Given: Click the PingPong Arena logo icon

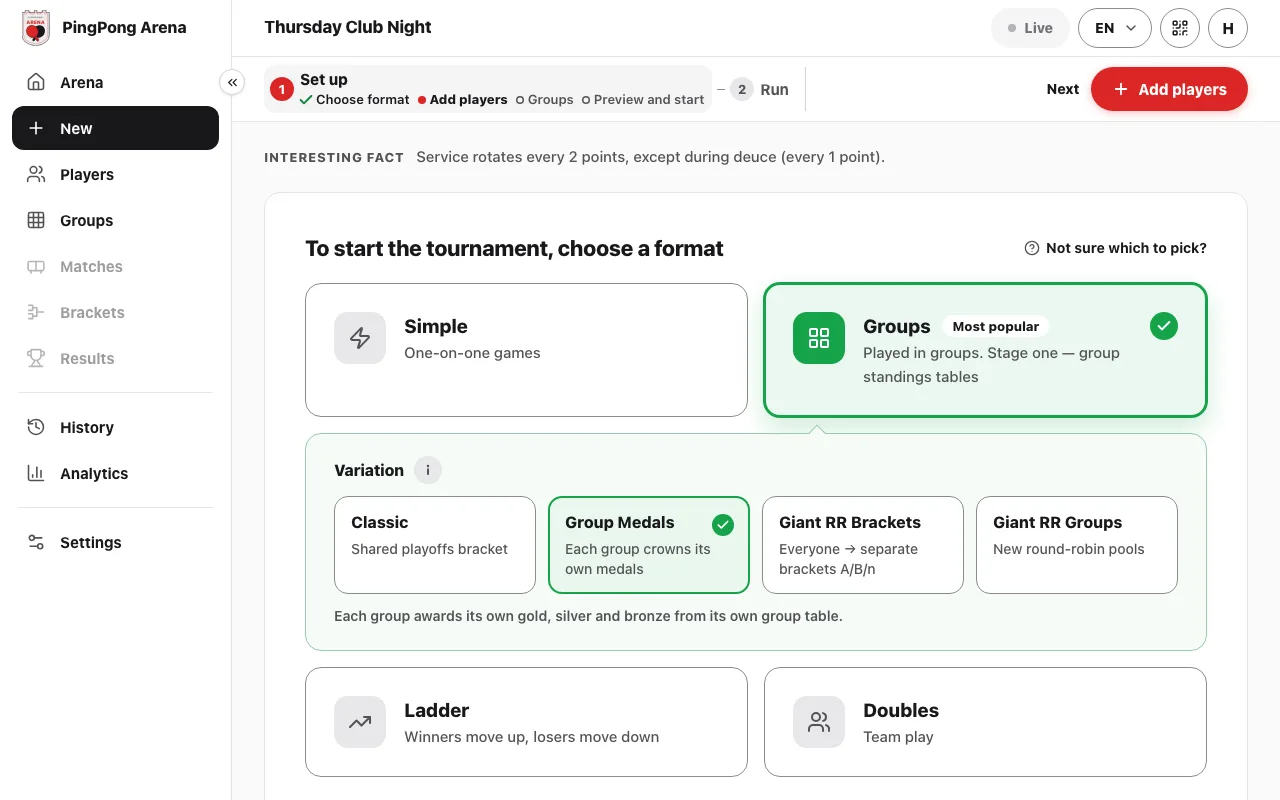Looking at the screenshot, I should pyautogui.click(x=36, y=28).
